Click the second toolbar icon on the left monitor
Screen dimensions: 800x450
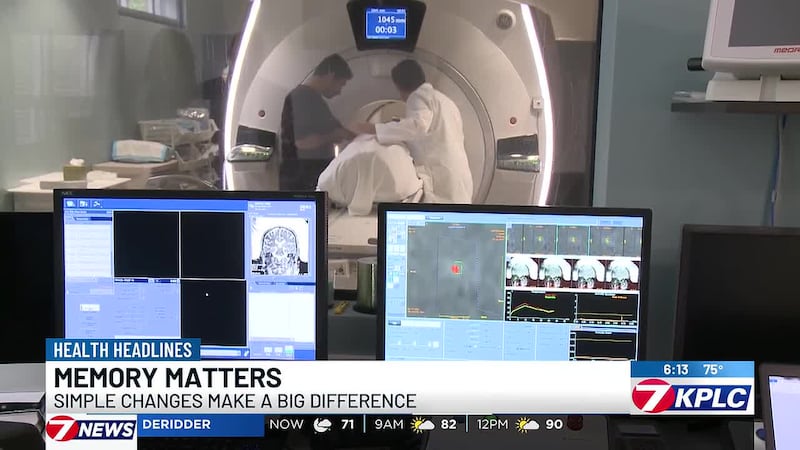click(84, 204)
